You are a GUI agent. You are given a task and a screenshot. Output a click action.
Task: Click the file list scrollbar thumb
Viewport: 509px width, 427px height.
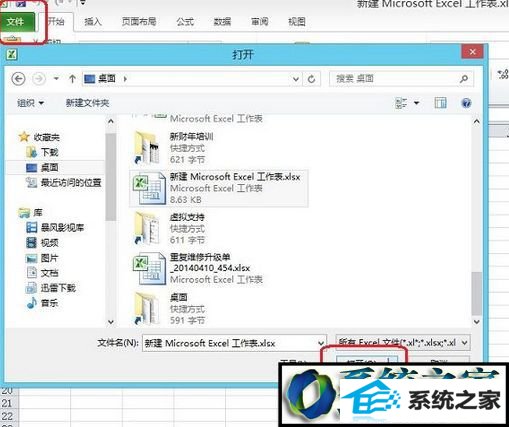point(477,293)
